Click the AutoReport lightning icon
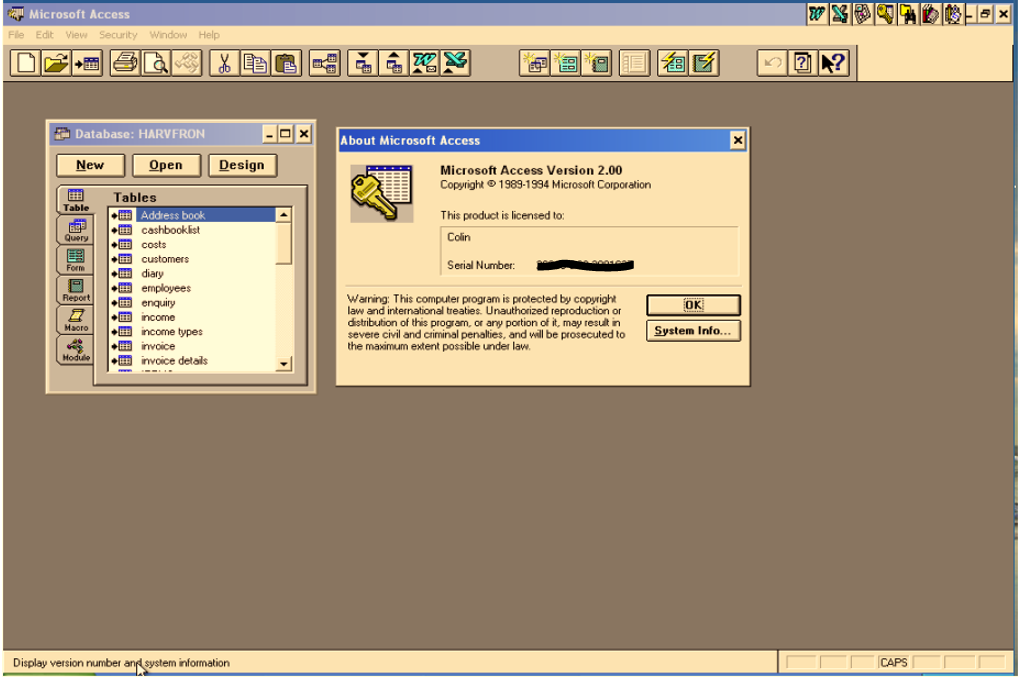This screenshot has height=677, width=1018. pyautogui.click(x=704, y=63)
